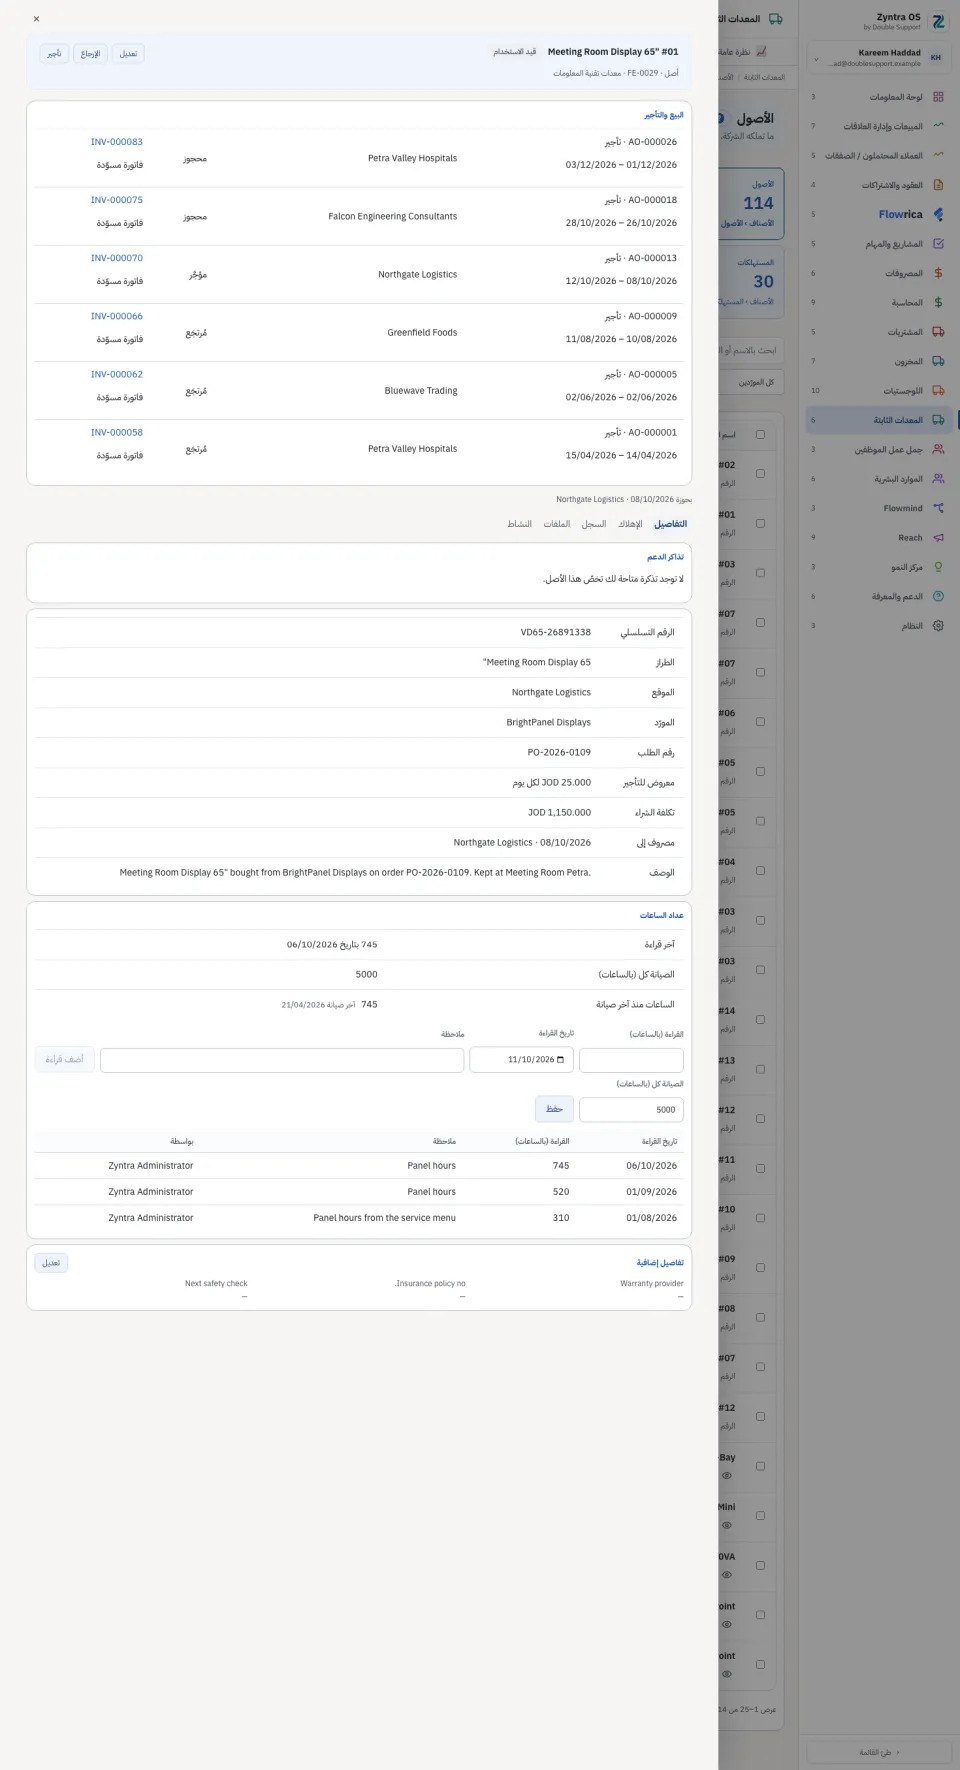Switch to the files (الملفات) tab

(x=557, y=524)
